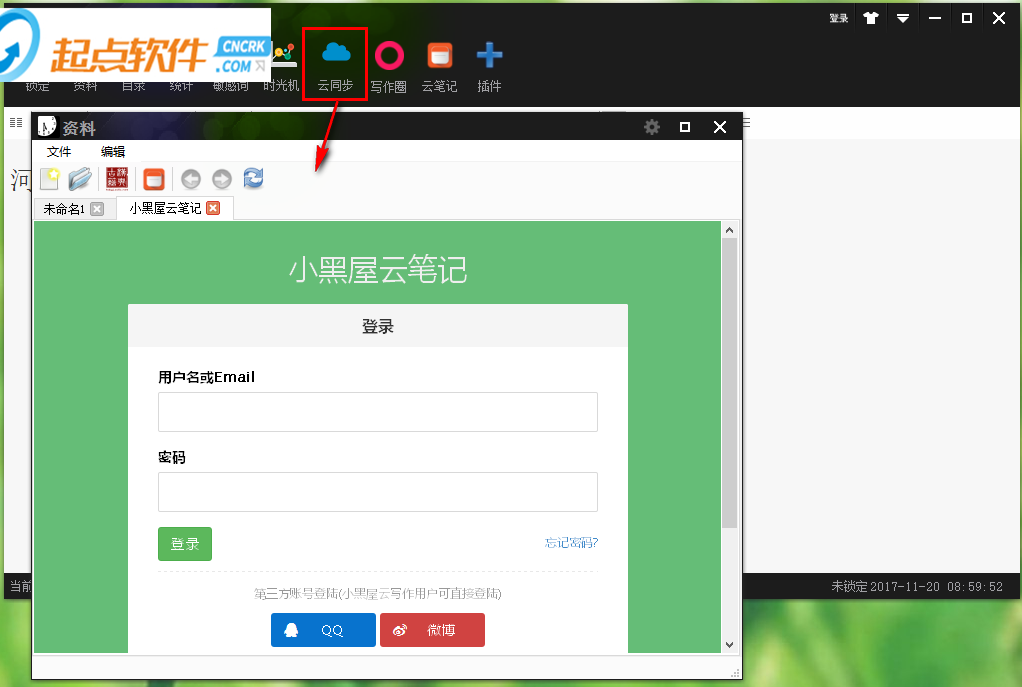Click 未锁定 status text in status bar
1022x687 pixels.
click(x=849, y=587)
